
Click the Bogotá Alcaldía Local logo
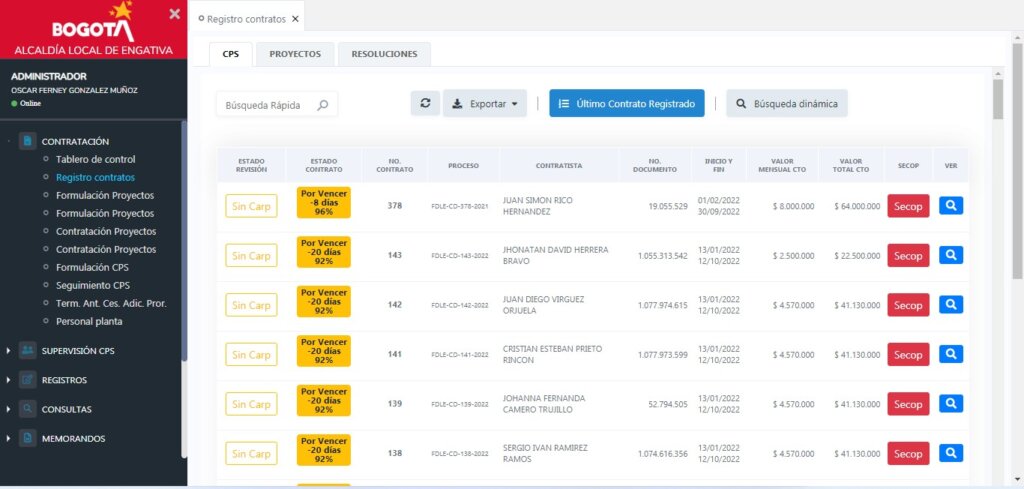click(93, 29)
